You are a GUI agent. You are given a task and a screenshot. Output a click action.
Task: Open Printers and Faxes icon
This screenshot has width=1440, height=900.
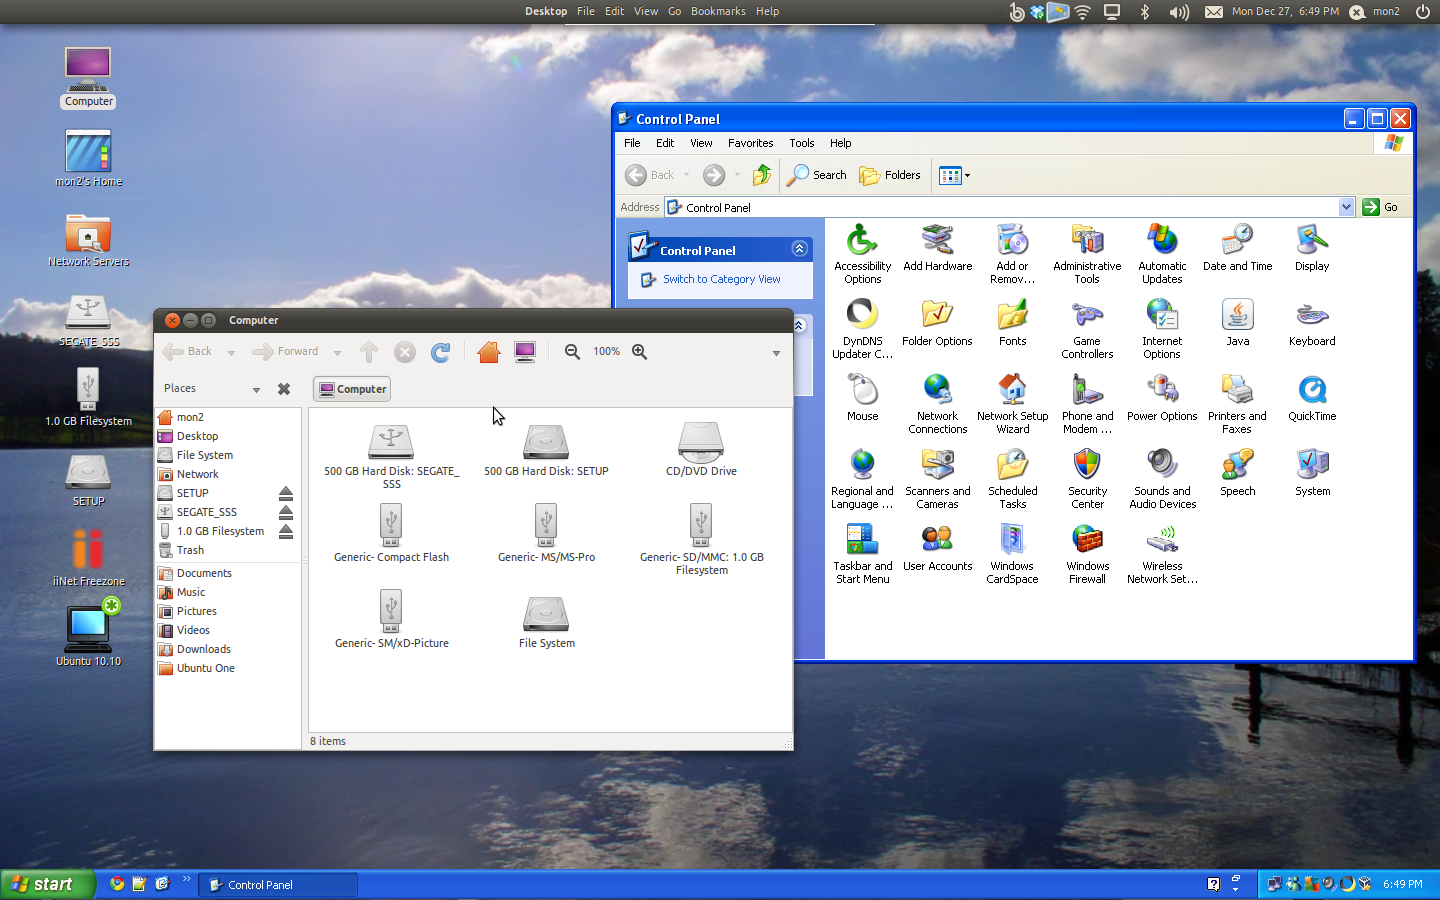(1237, 404)
